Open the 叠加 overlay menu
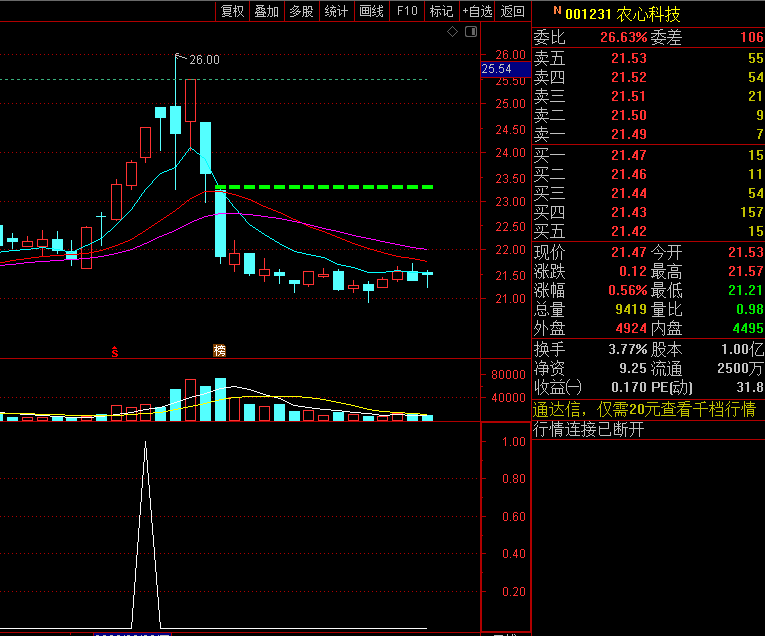This screenshot has width=765, height=636. pos(267,11)
